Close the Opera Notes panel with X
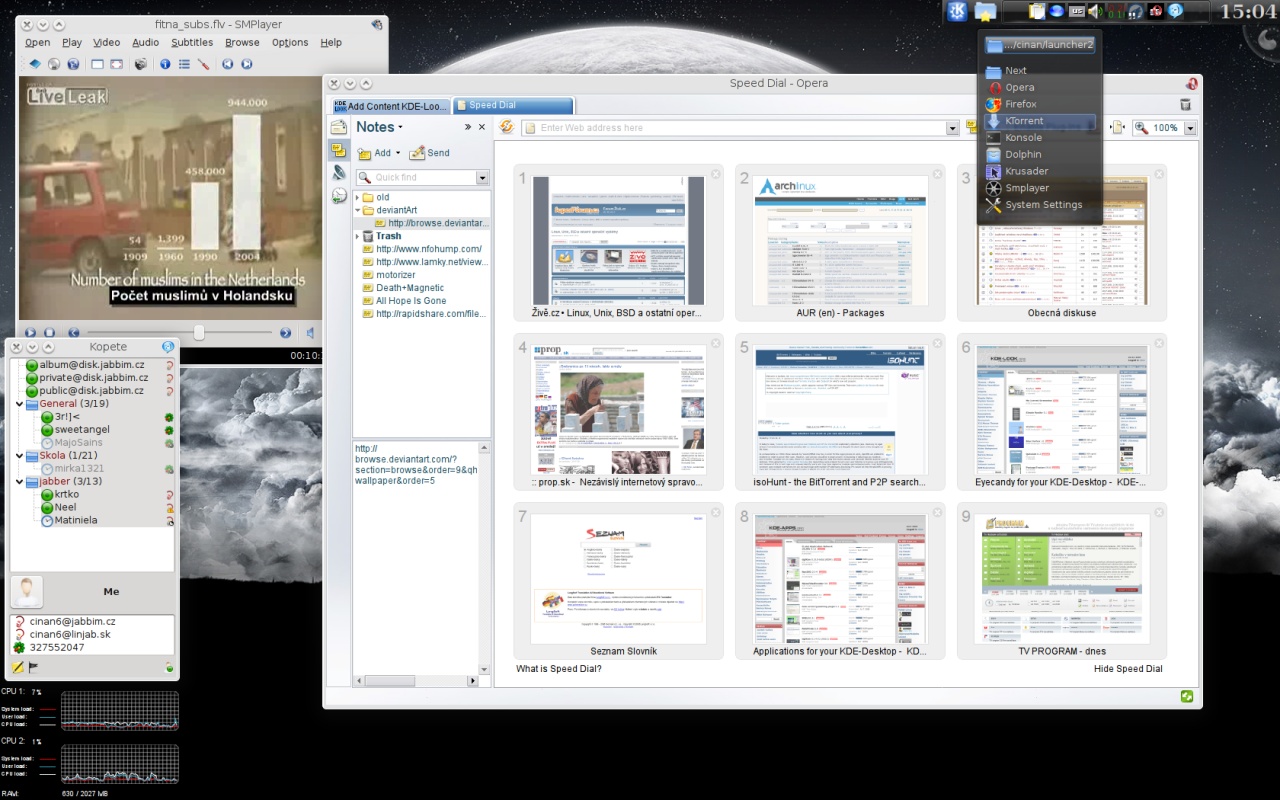The width and height of the screenshot is (1280, 800). point(482,127)
